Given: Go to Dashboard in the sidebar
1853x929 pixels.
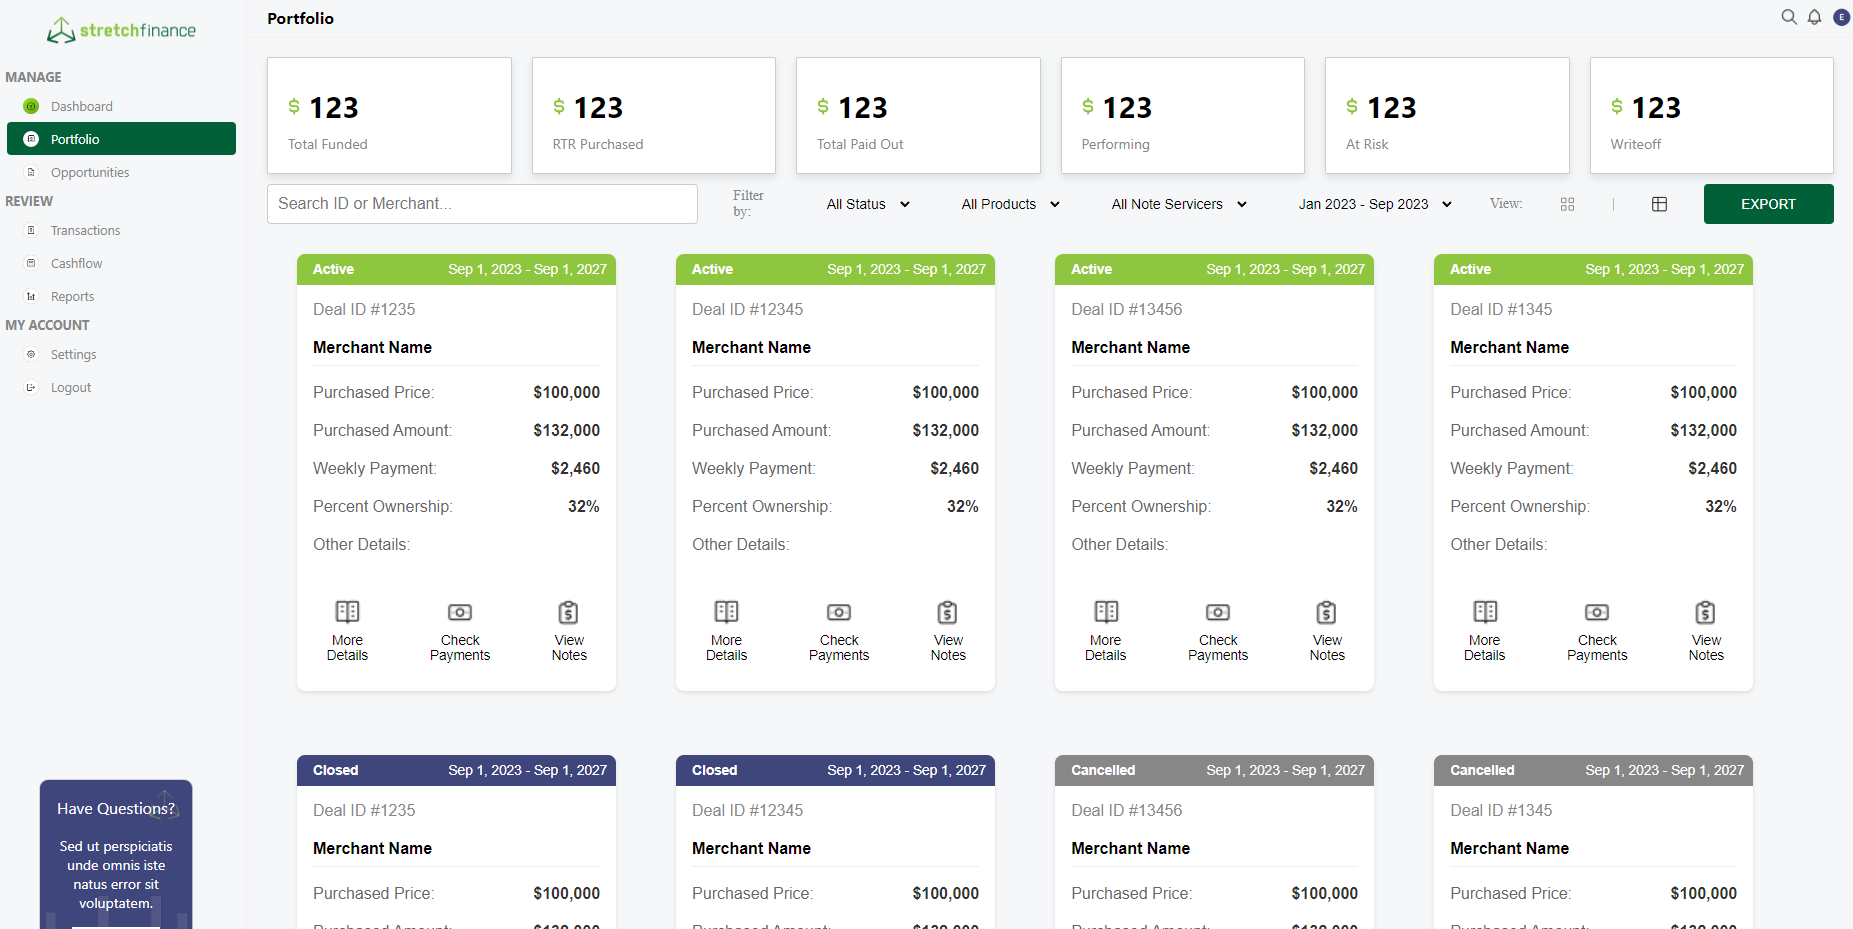Looking at the screenshot, I should coord(81,106).
